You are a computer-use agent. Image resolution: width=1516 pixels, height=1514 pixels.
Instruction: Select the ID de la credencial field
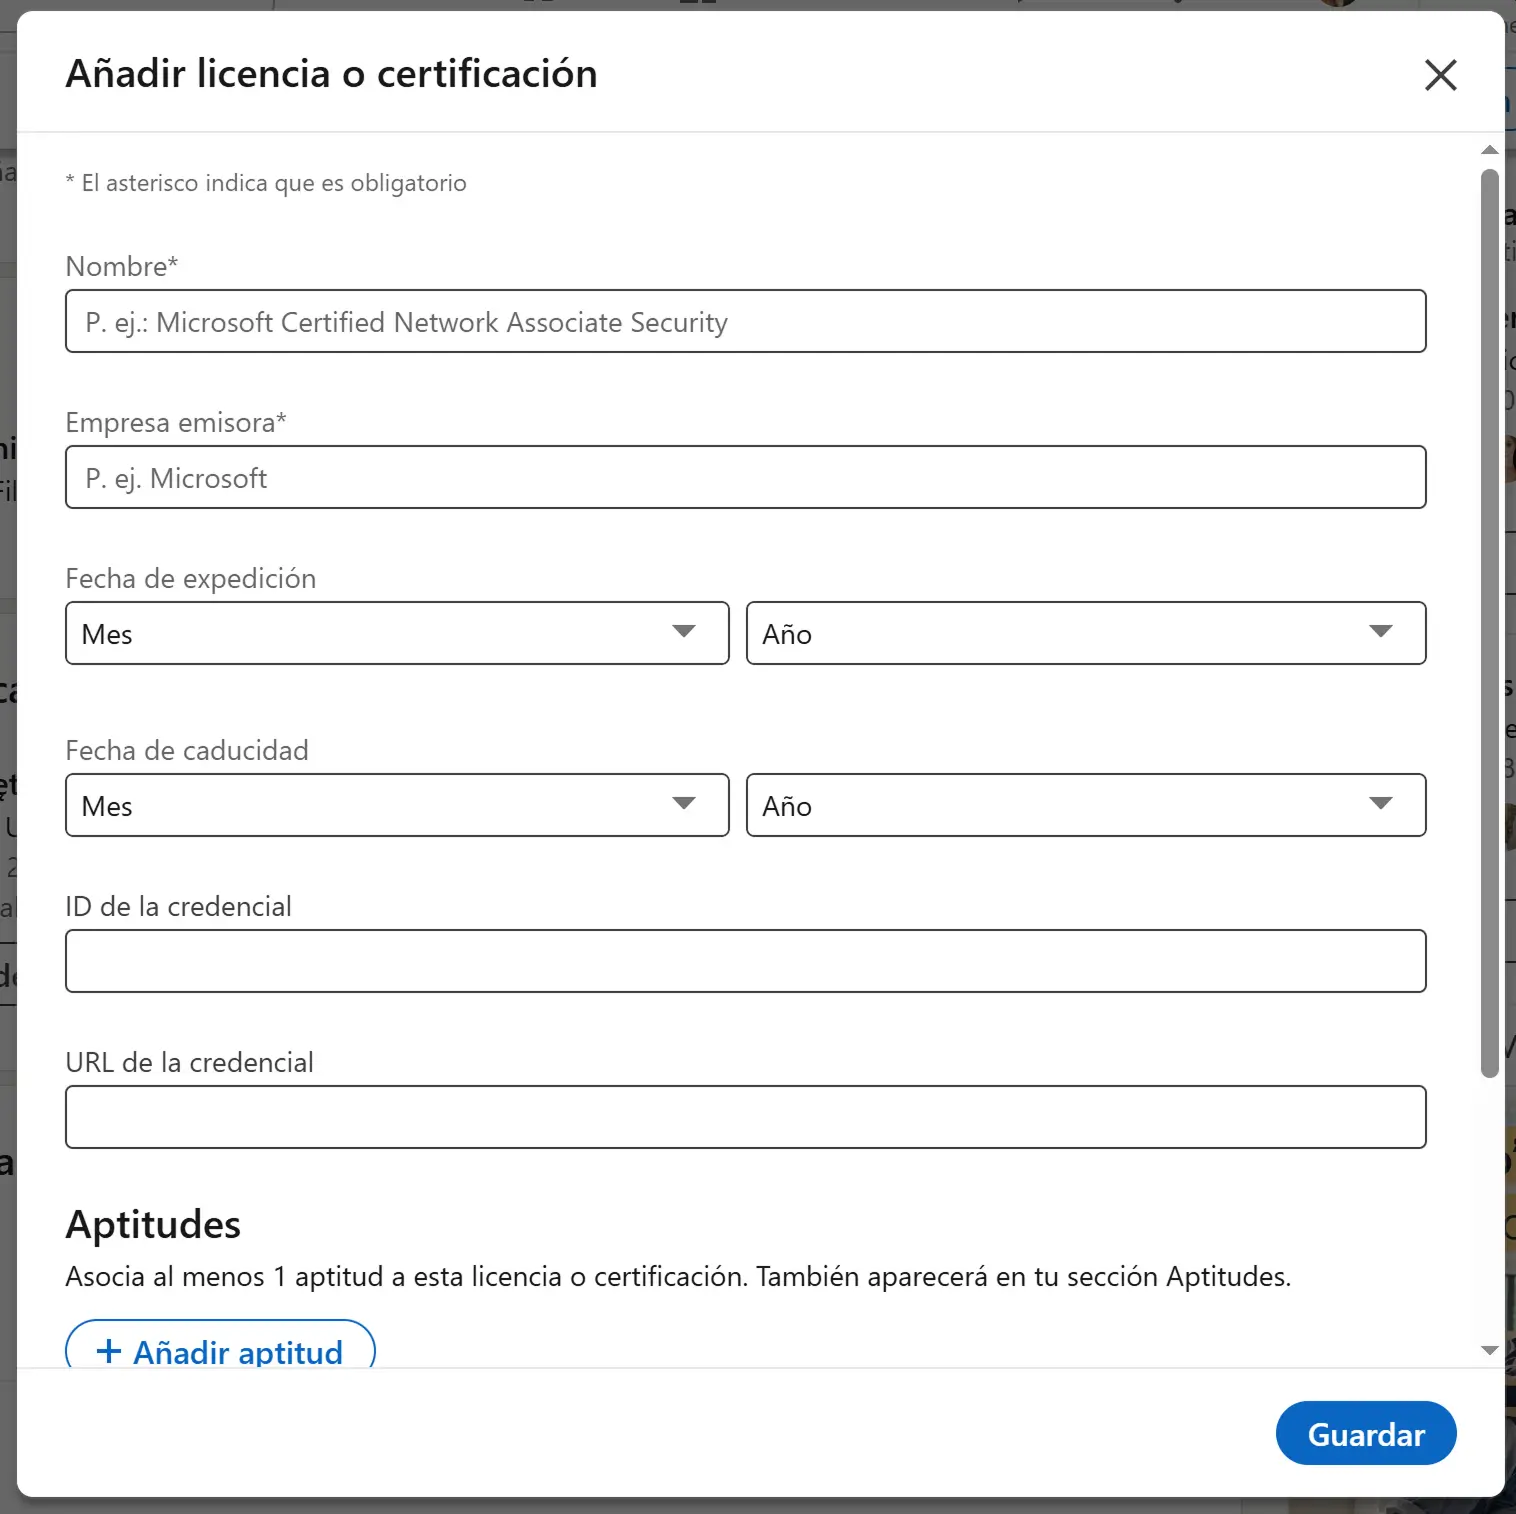click(x=745, y=960)
